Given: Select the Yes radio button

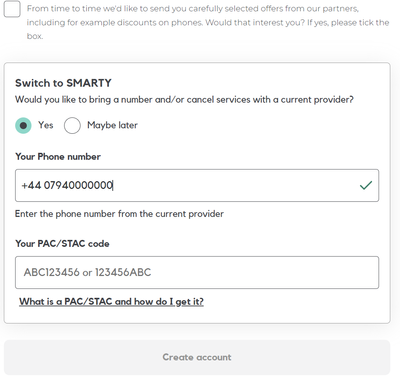Looking at the screenshot, I should [x=23, y=126].
